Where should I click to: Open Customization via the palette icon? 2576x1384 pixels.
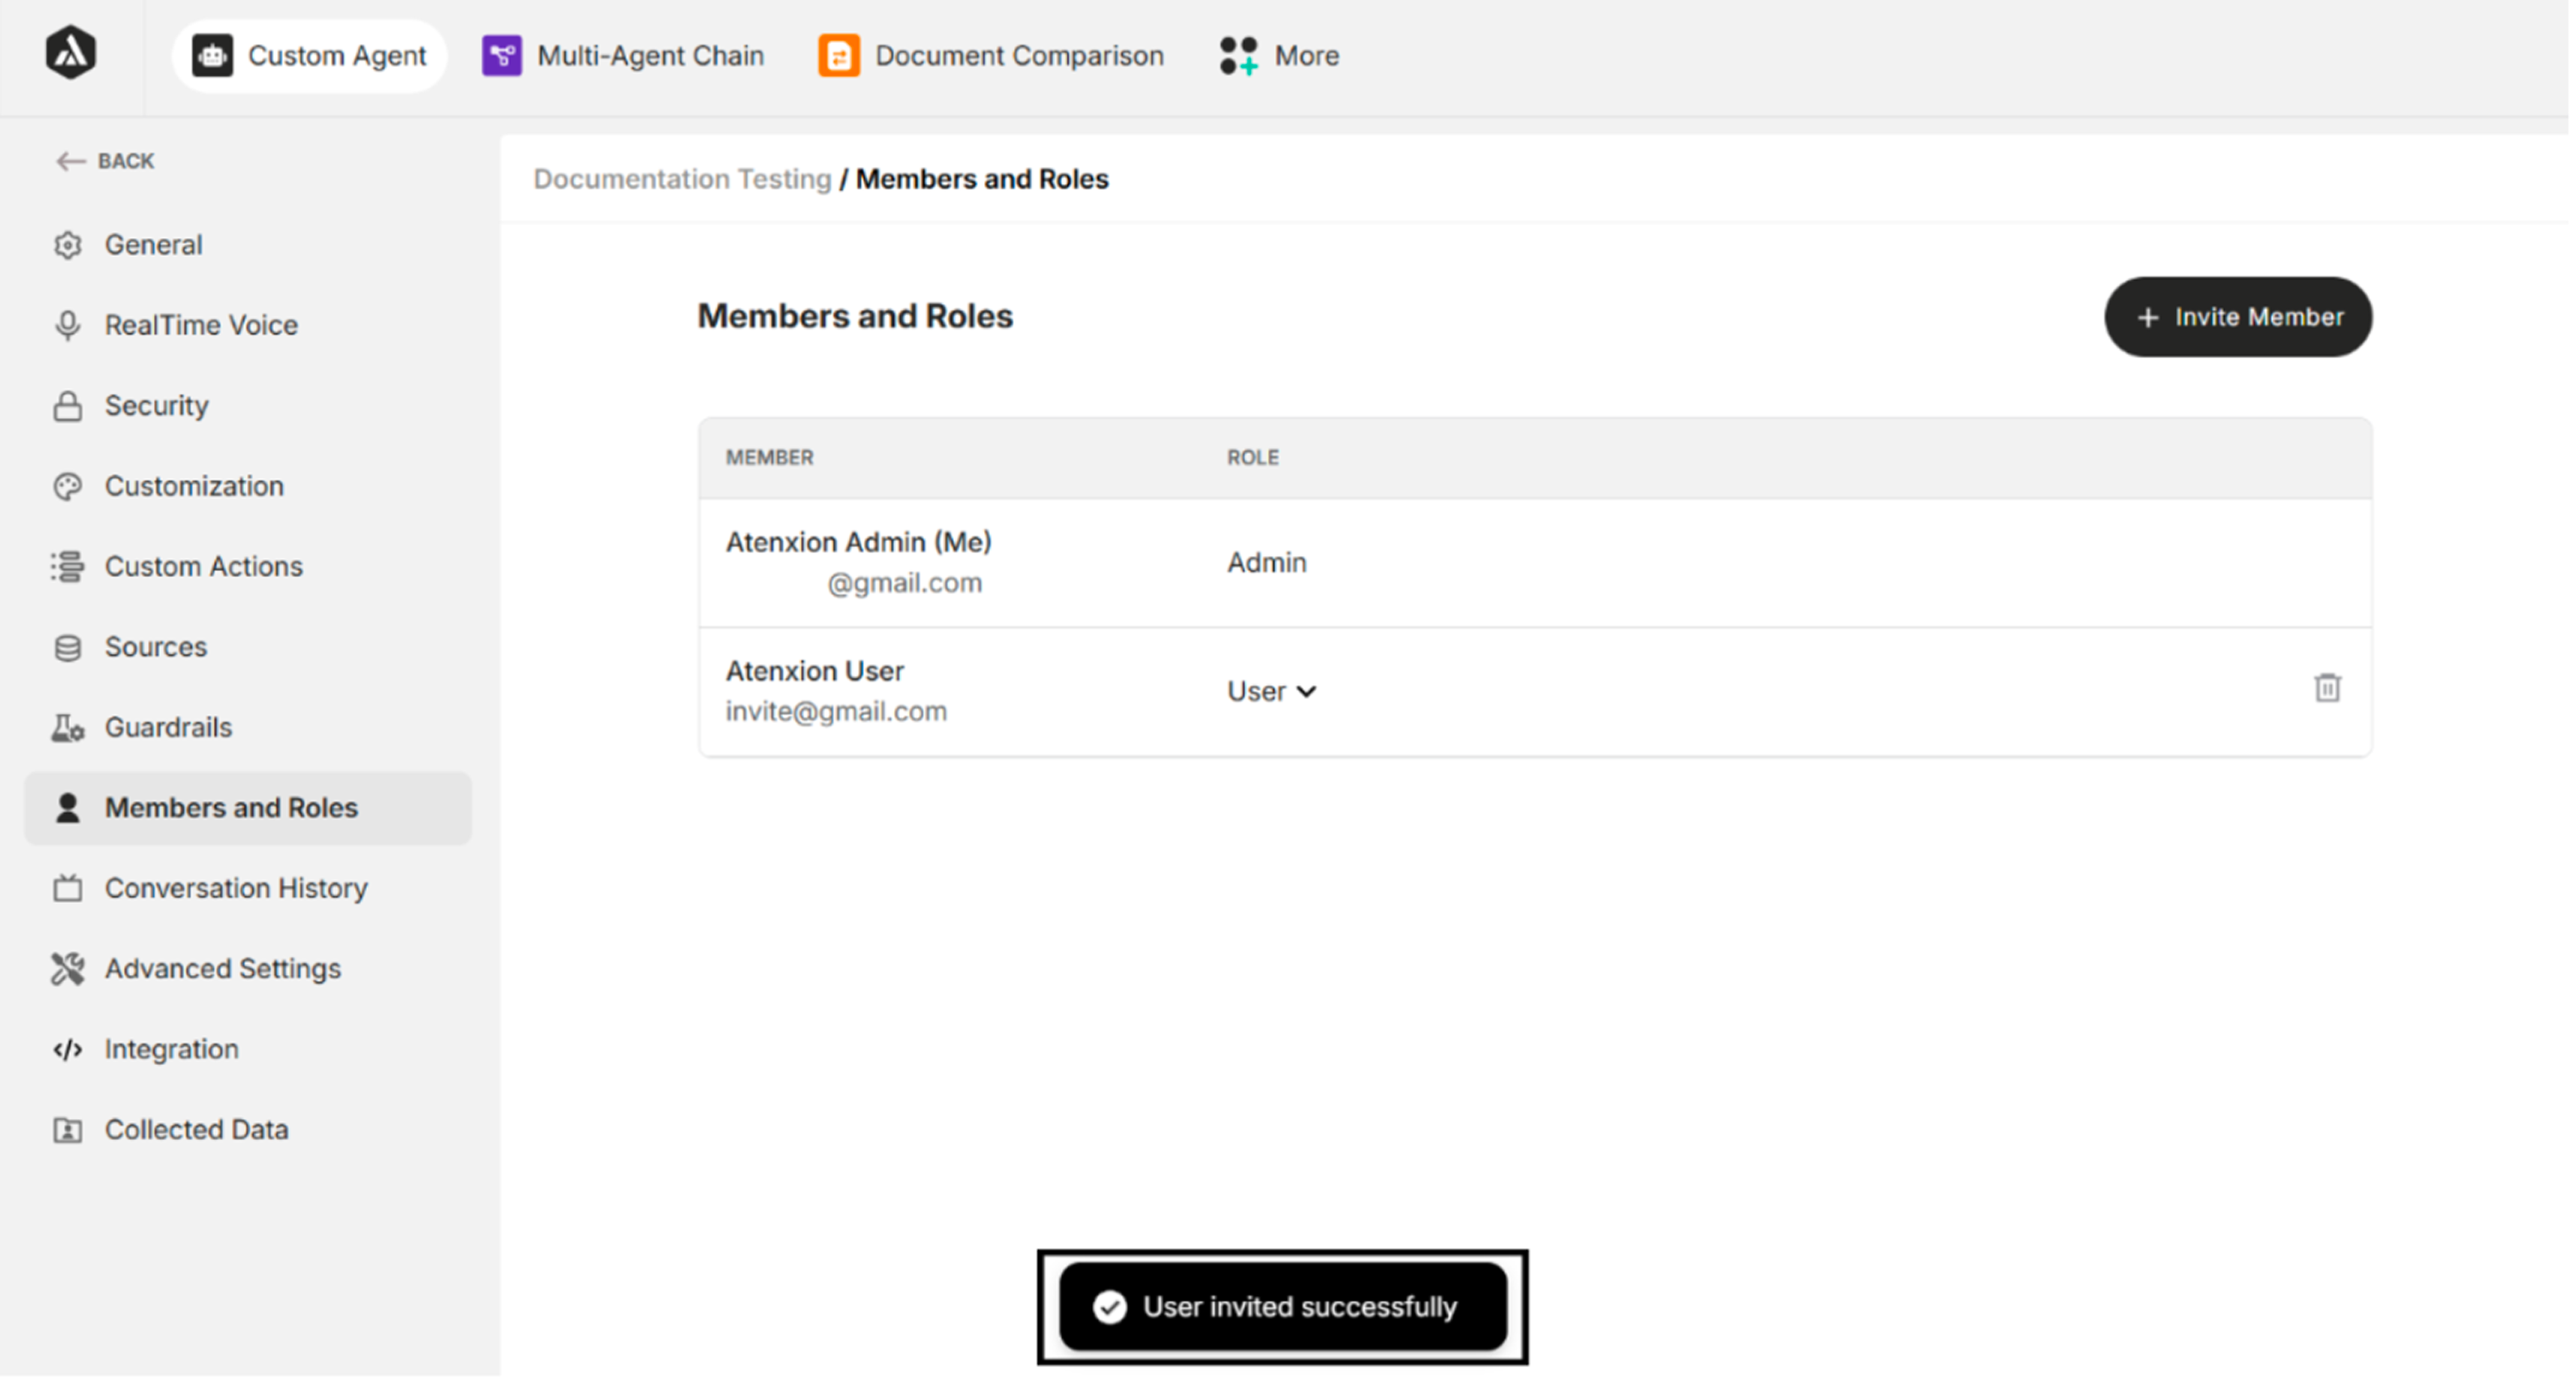[x=67, y=486]
